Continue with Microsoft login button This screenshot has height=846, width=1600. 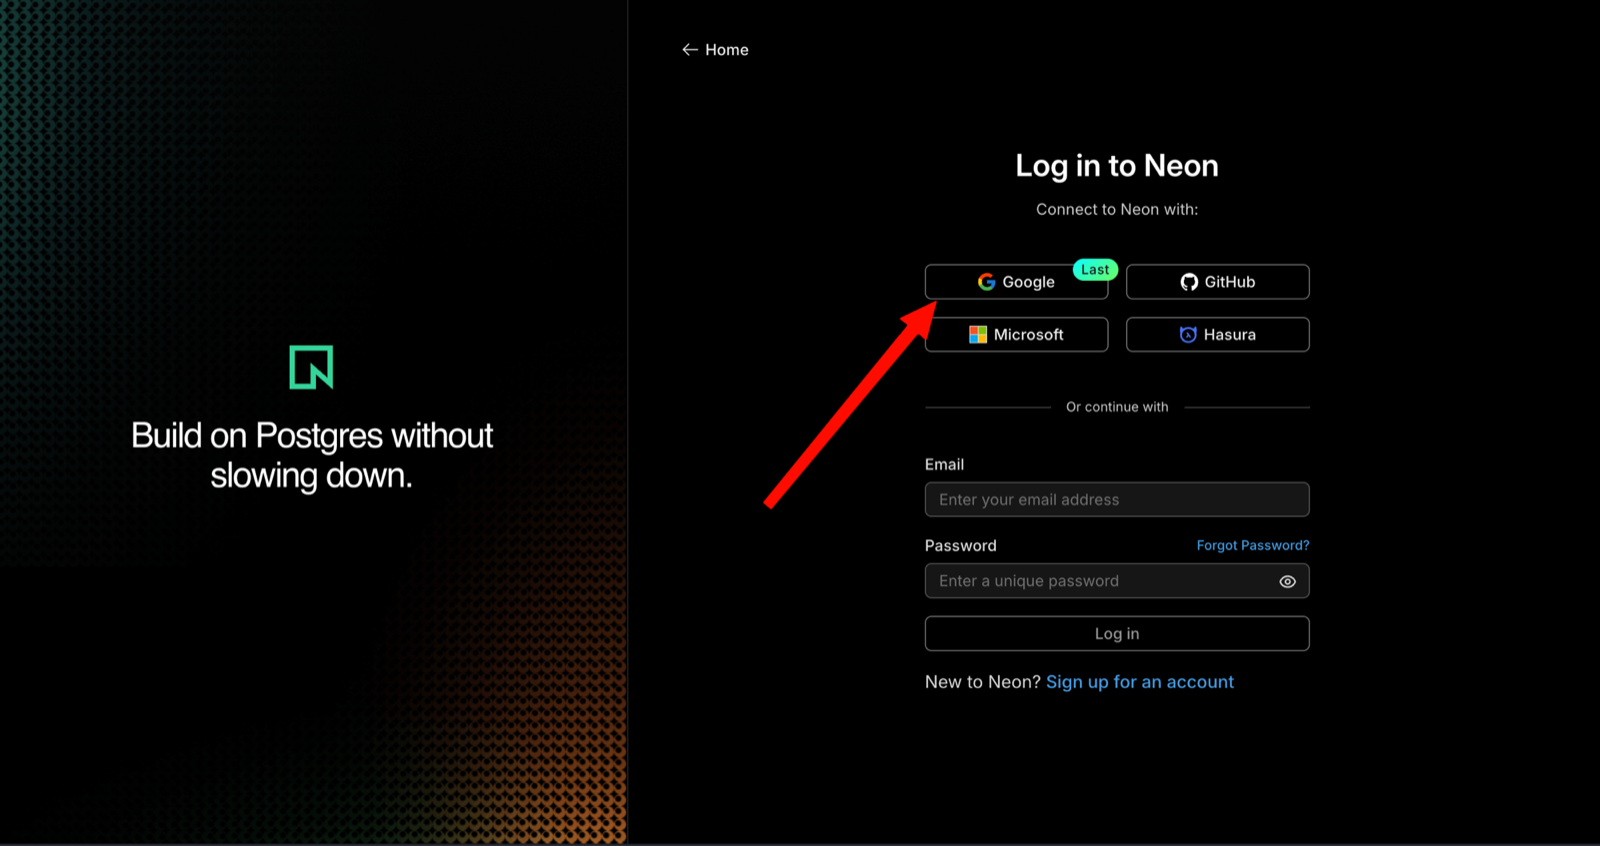[x=1016, y=335]
